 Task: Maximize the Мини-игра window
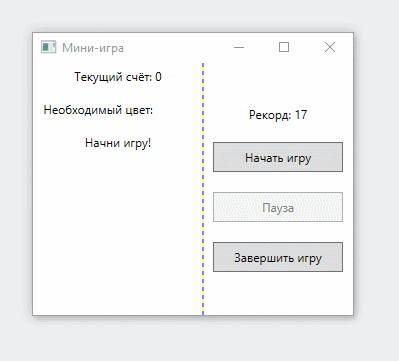pyautogui.click(x=284, y=47)
